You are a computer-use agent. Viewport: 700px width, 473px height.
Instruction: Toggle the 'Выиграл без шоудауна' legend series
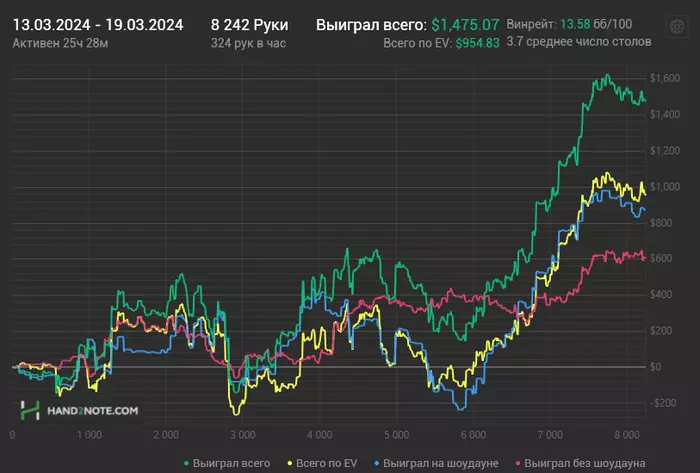pyautogui.click(x=580, y=463)
